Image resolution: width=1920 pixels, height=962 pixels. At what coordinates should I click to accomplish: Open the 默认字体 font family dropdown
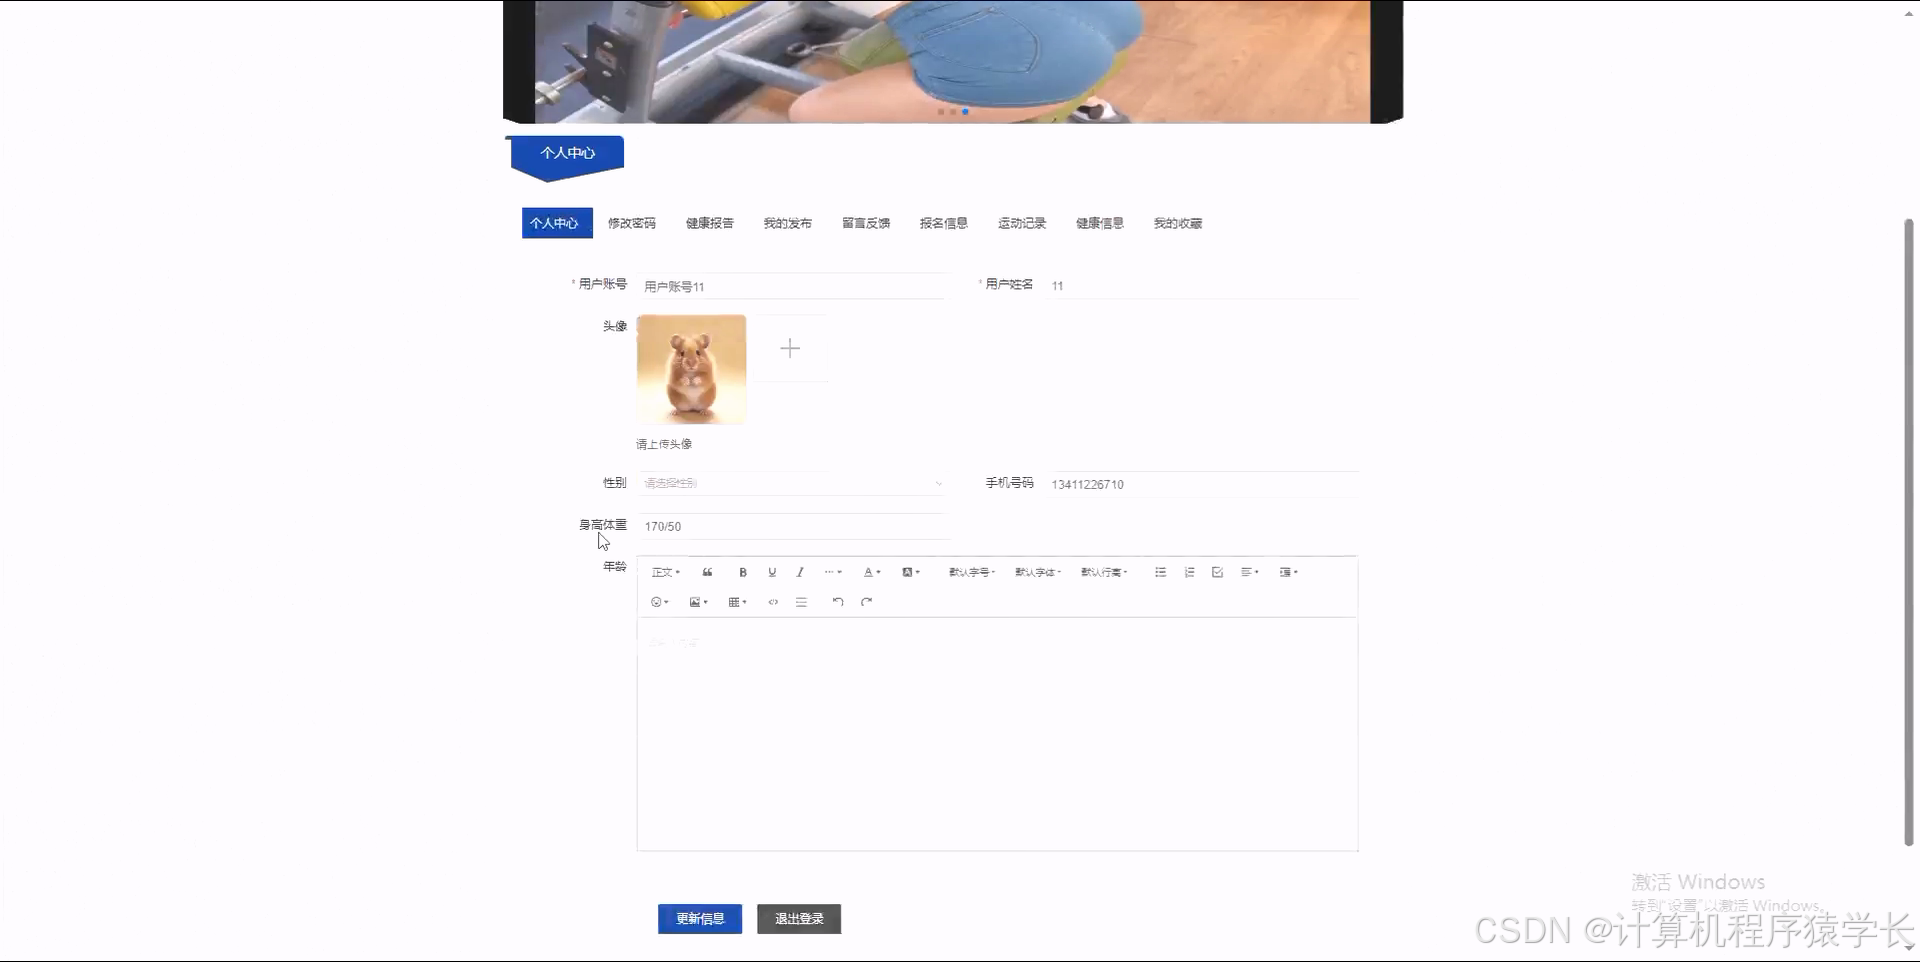(x=1038, y=572)
